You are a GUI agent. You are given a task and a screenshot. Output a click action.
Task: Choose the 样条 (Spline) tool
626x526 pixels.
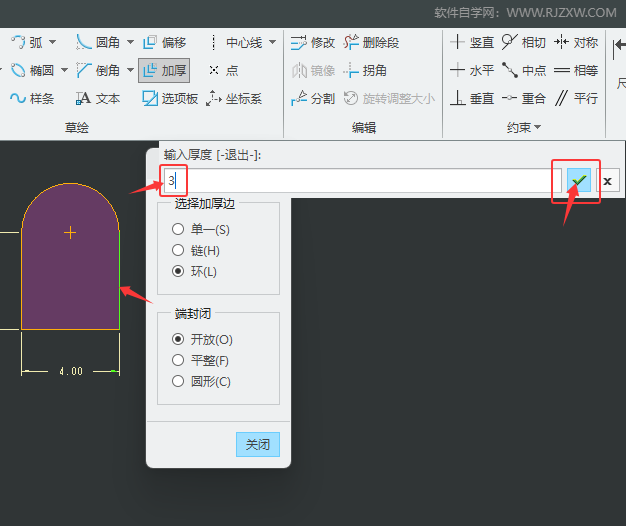tap(32, 98)
